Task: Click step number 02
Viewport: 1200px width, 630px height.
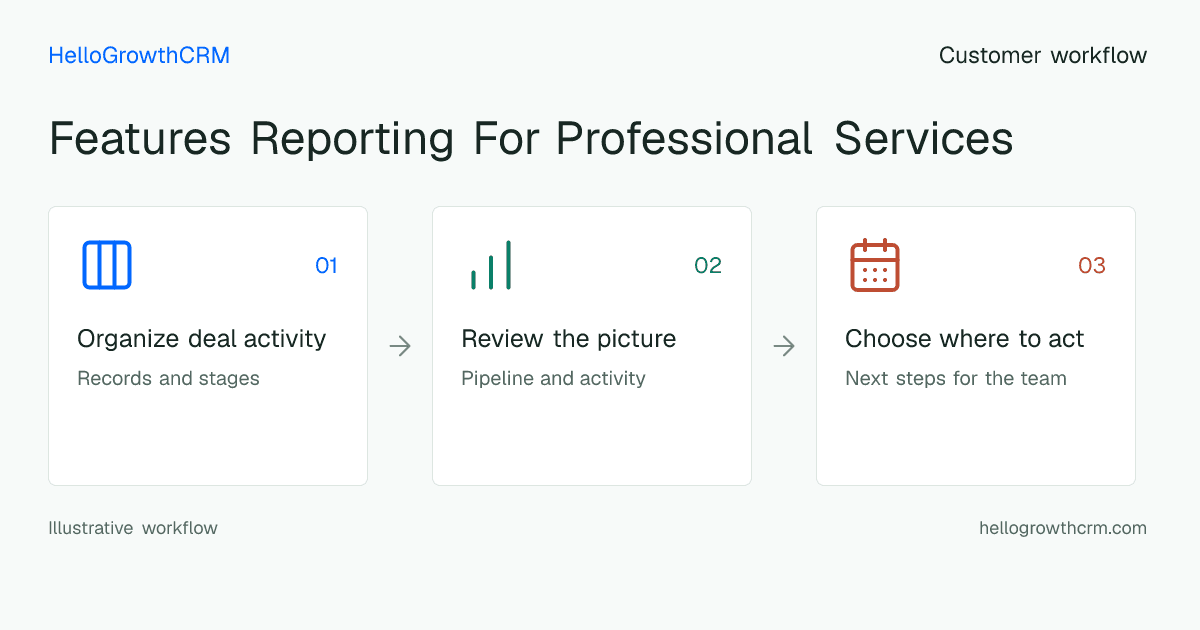Action: (708, 265)
